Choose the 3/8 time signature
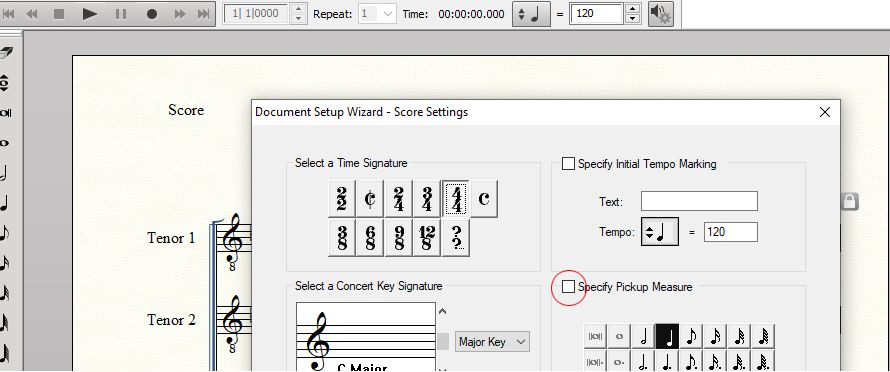This screenshot has height=372, width=890. tap(342, 238)
